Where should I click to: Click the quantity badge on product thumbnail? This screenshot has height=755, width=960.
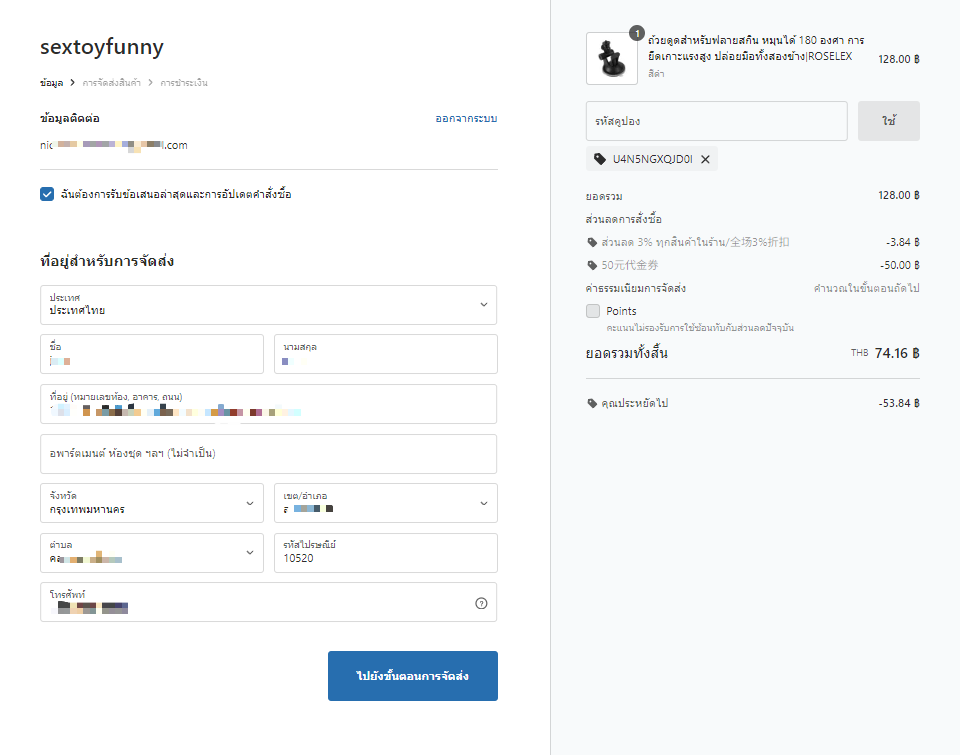pyautogui.click(x=637, y=33)
